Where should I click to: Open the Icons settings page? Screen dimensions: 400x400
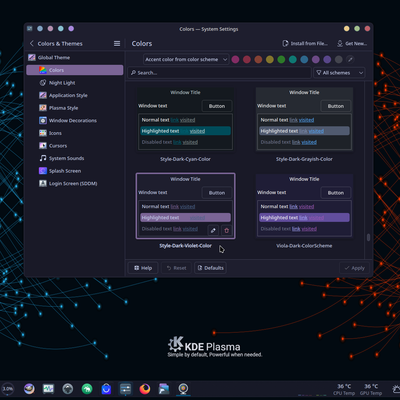tap(75, 133)
